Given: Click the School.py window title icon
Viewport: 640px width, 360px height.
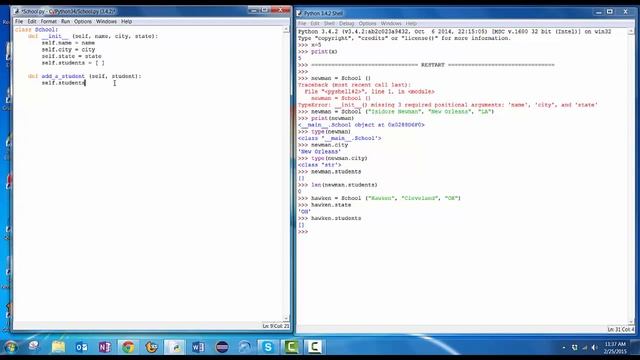Looking at the screenshot, I should (17, 11).
